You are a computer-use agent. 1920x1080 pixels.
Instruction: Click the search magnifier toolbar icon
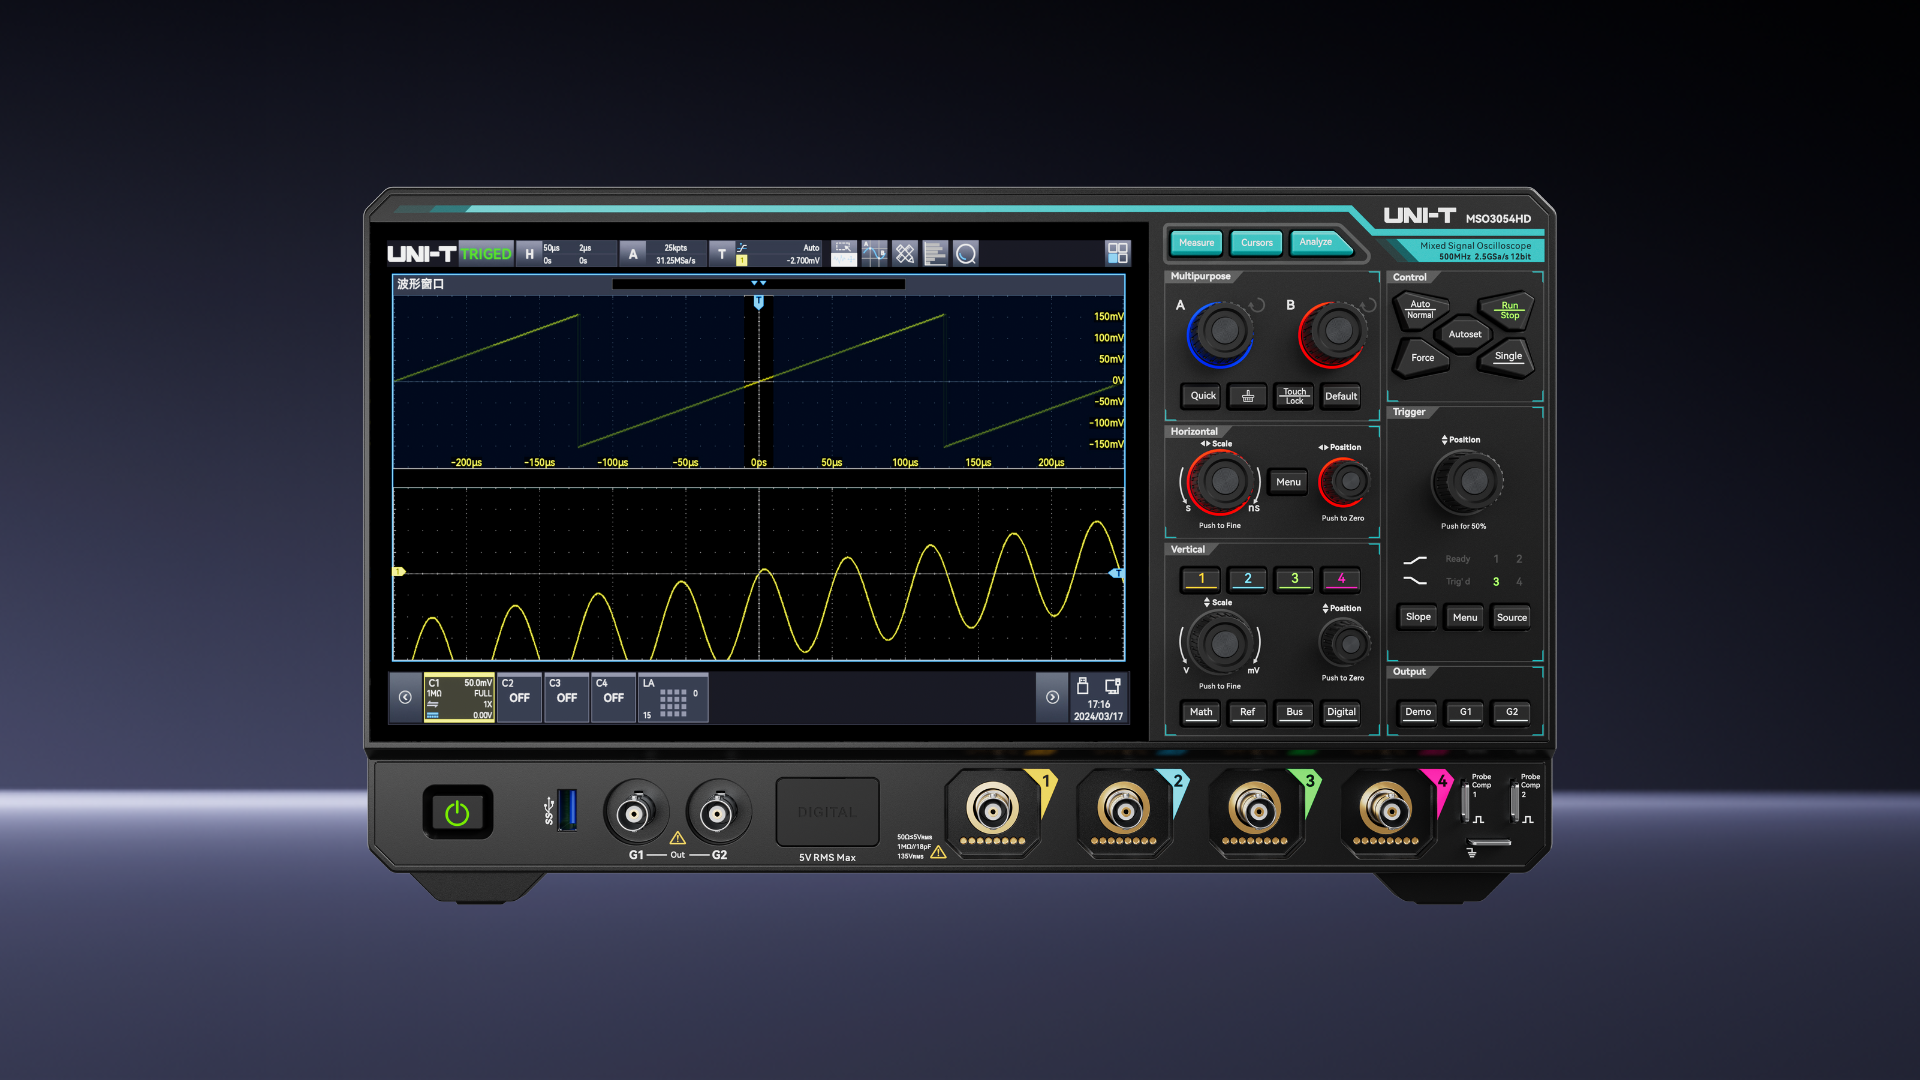tap(965, 254)
